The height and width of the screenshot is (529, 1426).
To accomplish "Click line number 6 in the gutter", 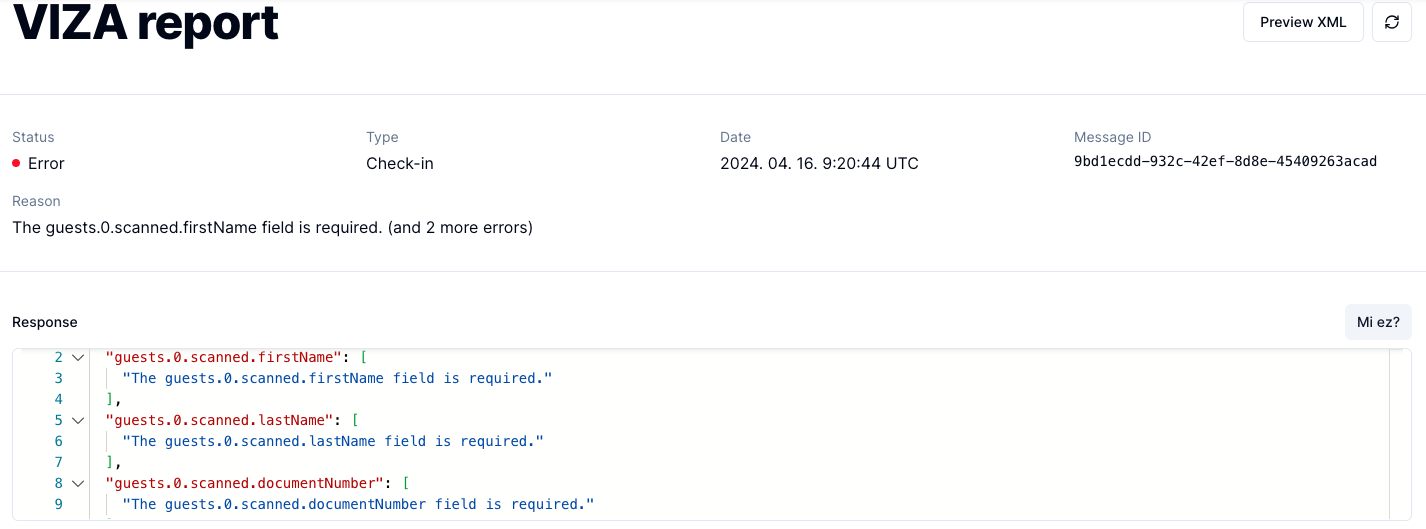I will [x=58, y=441].
